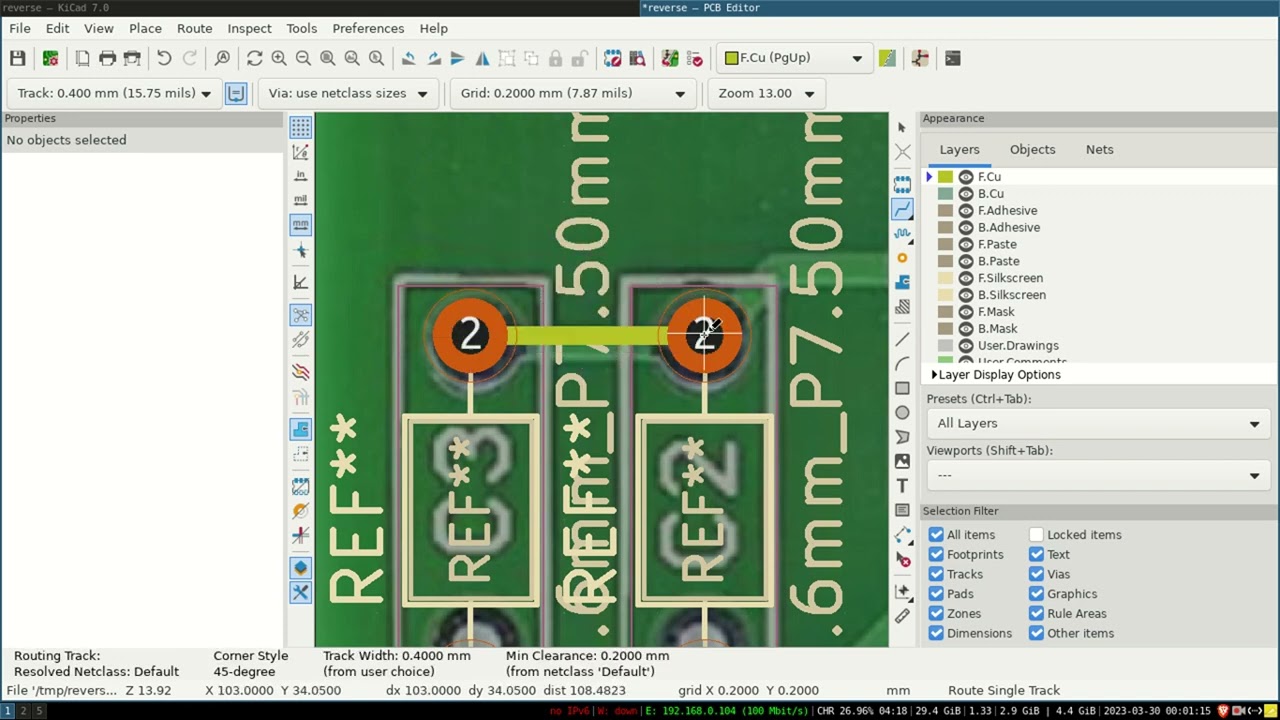The width and height of the screenshot is (1280, 720).
Task: Hide the B.Cu layer
Action: 966,194
